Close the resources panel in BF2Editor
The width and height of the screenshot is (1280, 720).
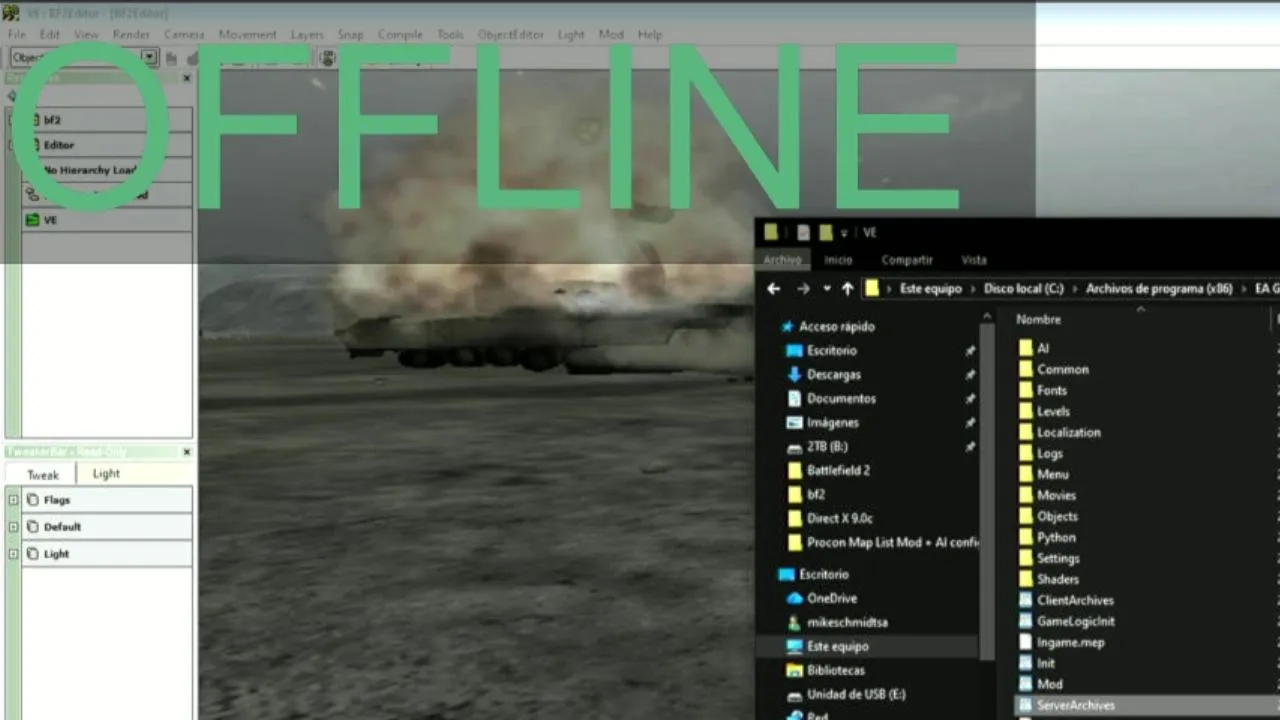(x=186, y=78)
